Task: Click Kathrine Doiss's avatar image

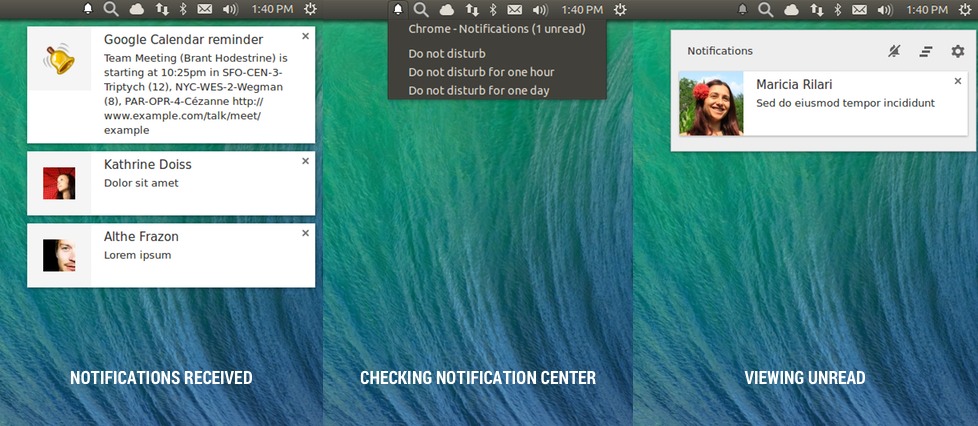Action: 59,183
